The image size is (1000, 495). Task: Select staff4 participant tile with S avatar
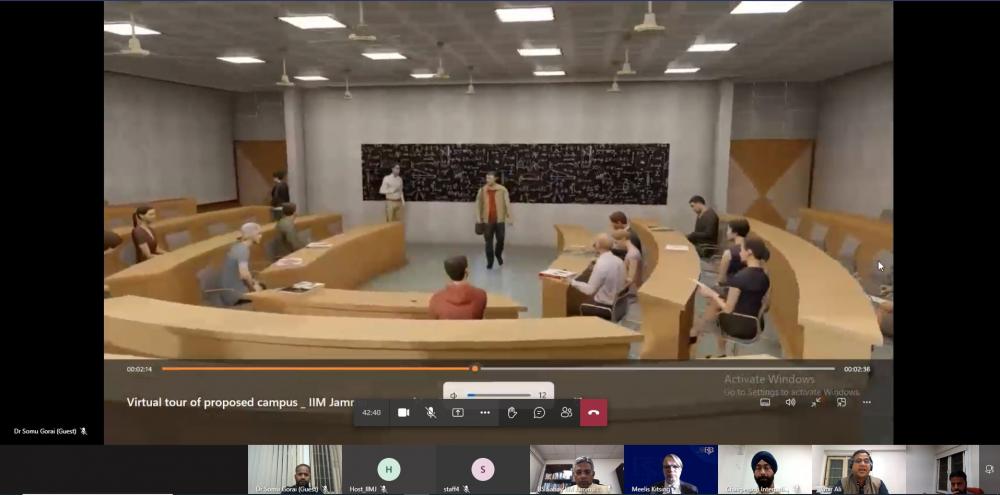click(483, 470)
